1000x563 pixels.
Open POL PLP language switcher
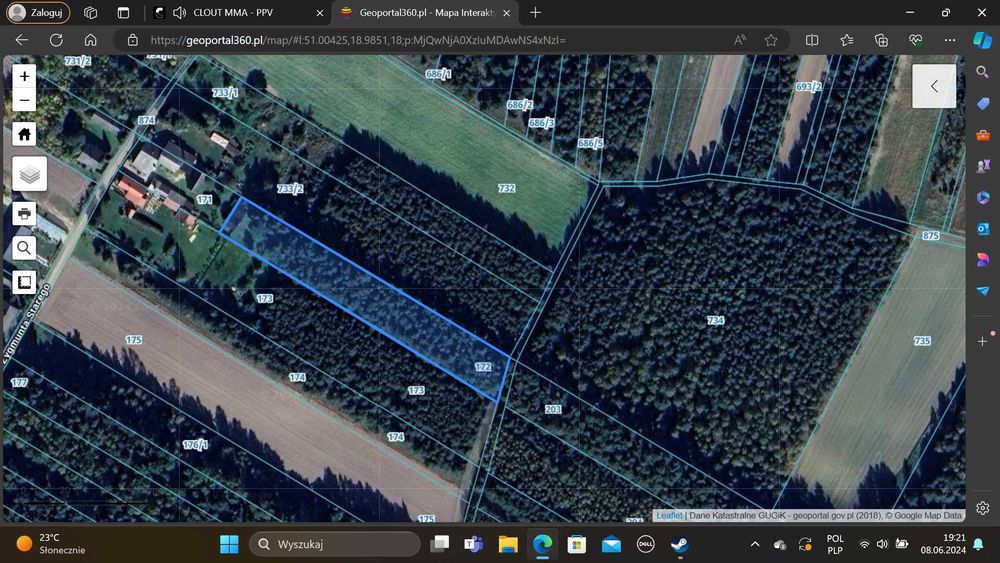point(835,544)
